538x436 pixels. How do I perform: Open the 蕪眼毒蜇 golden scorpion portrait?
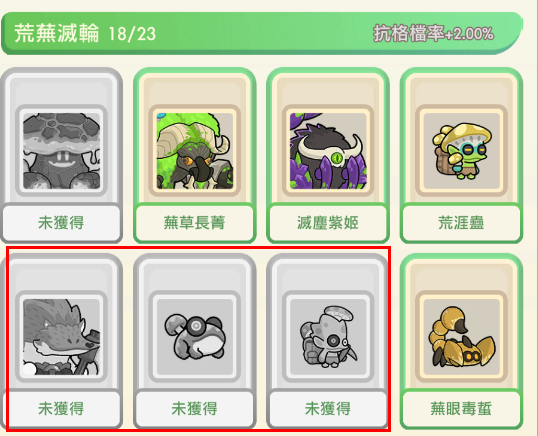461,337
